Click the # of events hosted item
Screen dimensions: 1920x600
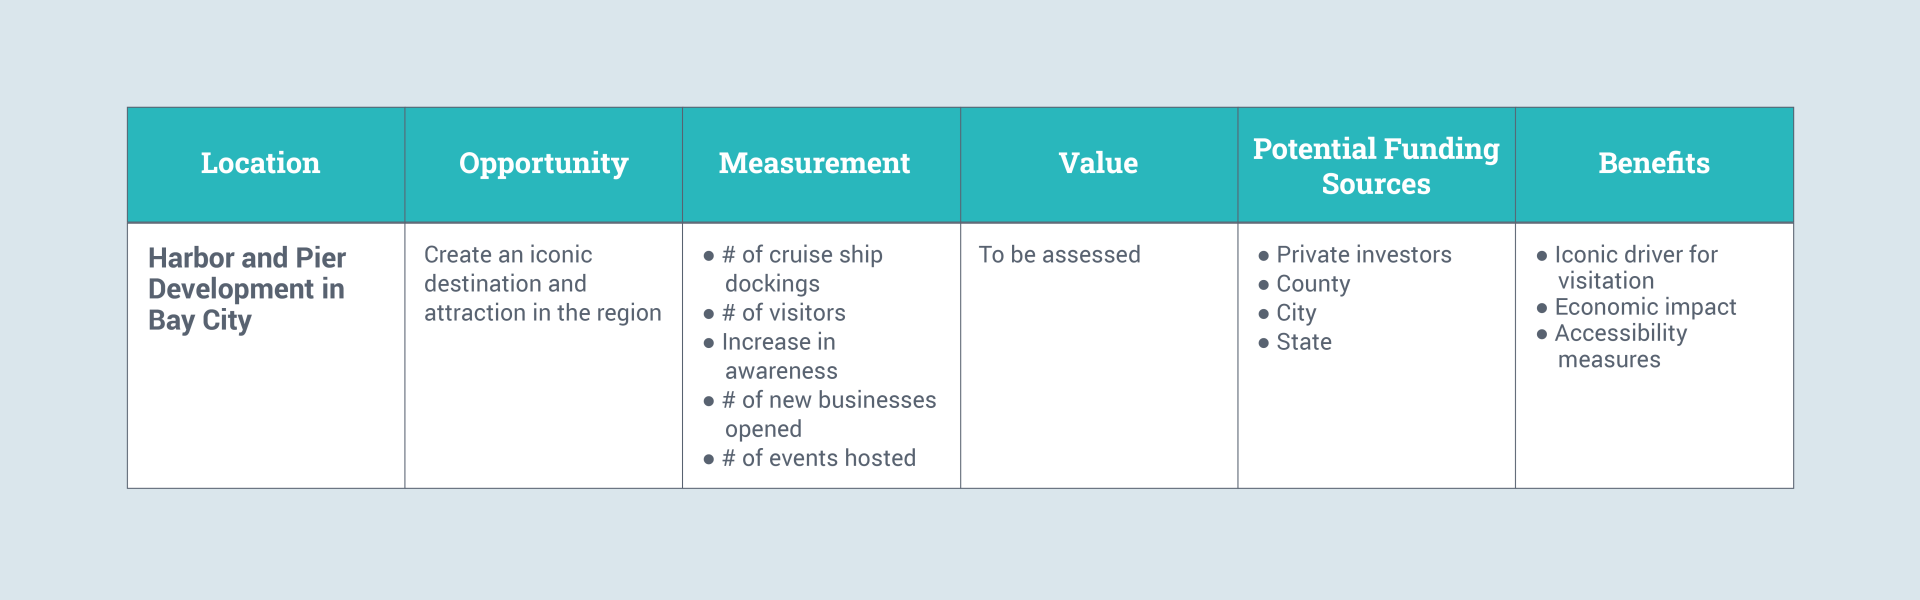tap(818, 458)
